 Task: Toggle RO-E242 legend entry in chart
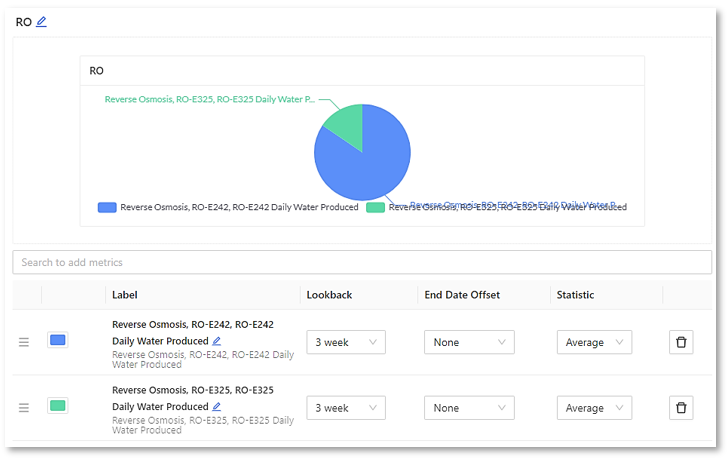[228, 207]
